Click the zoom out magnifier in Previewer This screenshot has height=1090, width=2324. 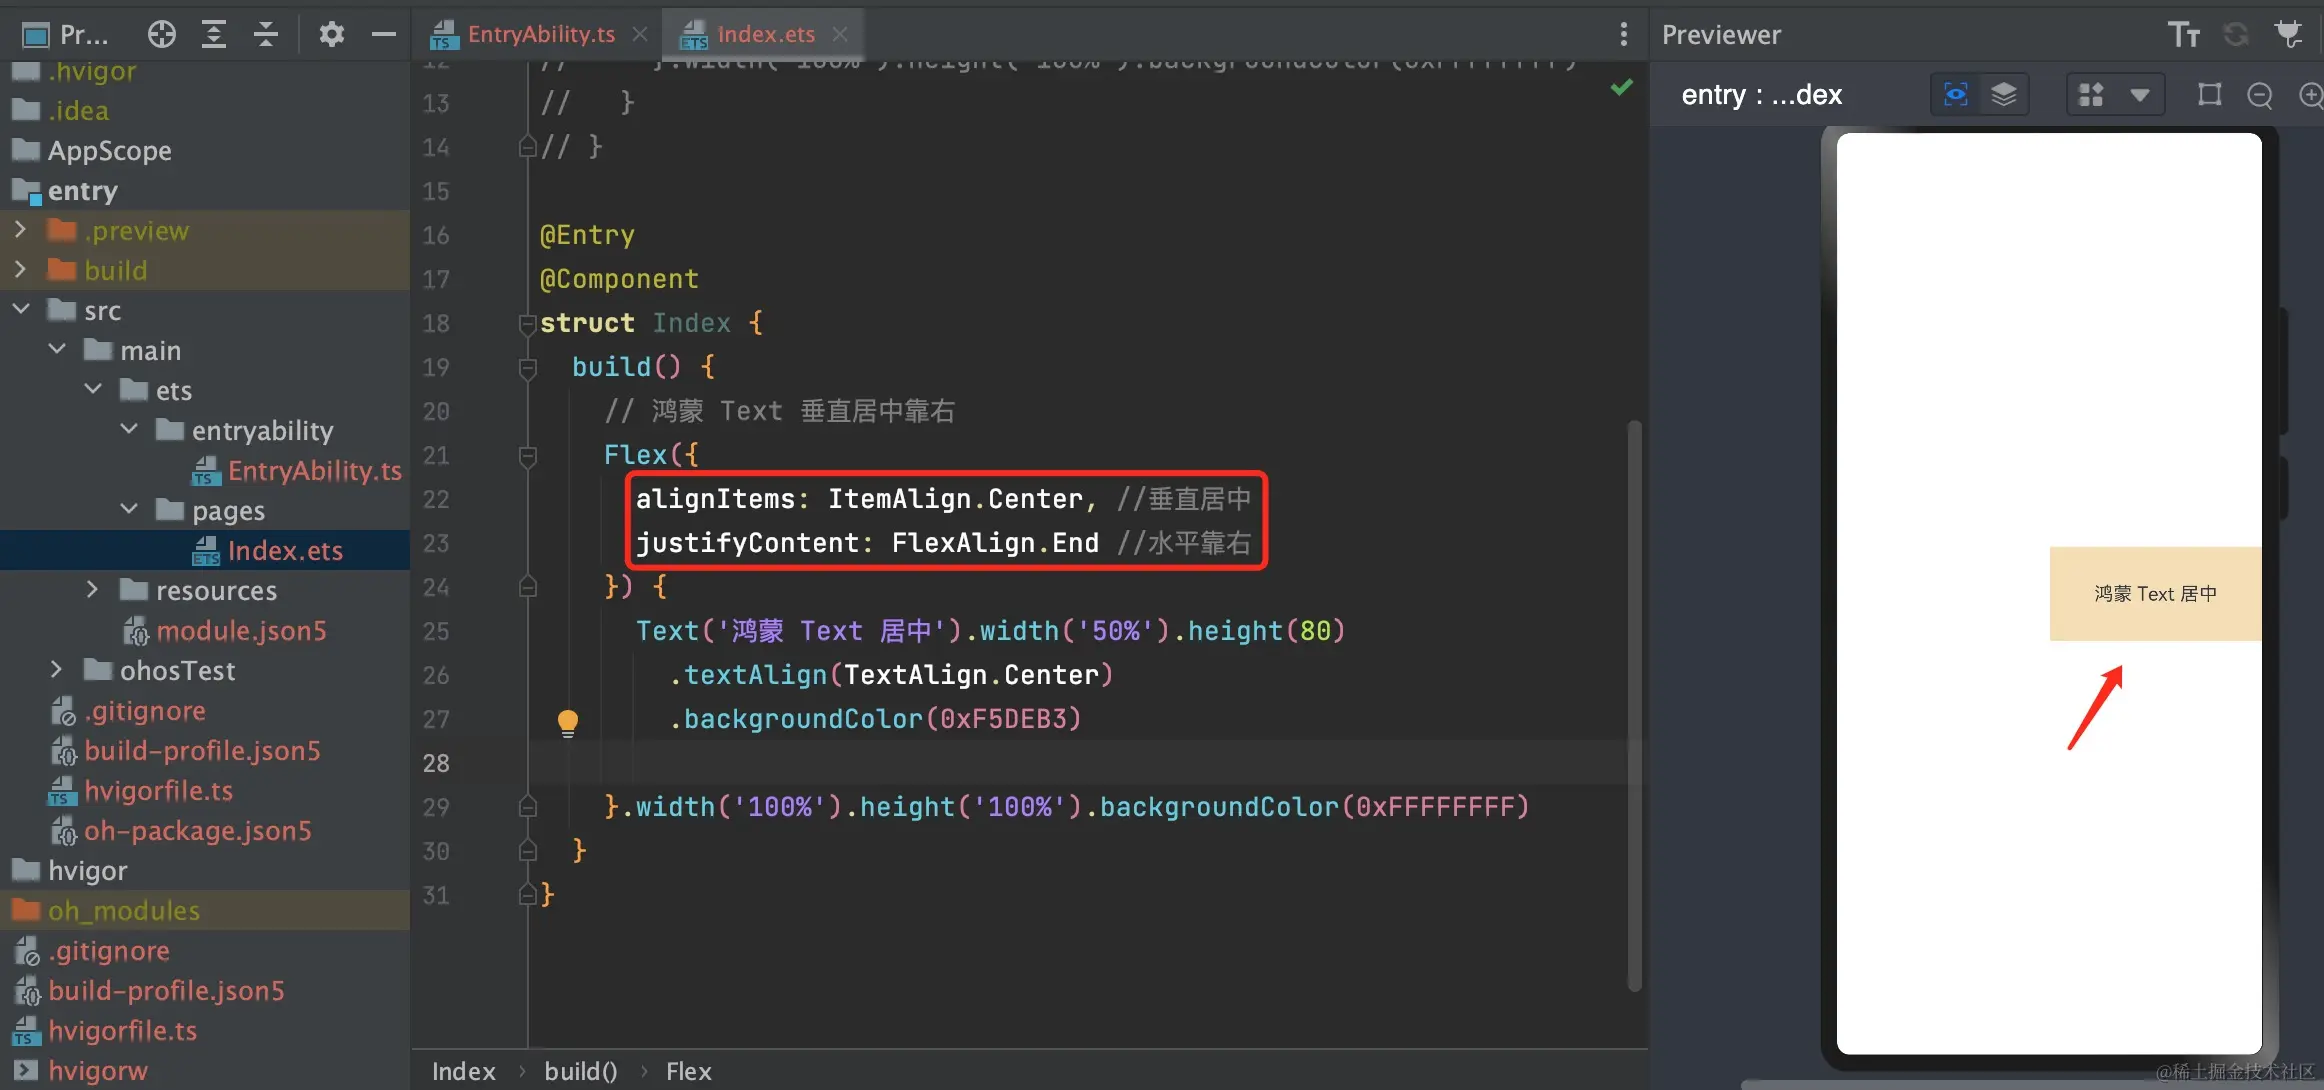(x=2259, y=95)
